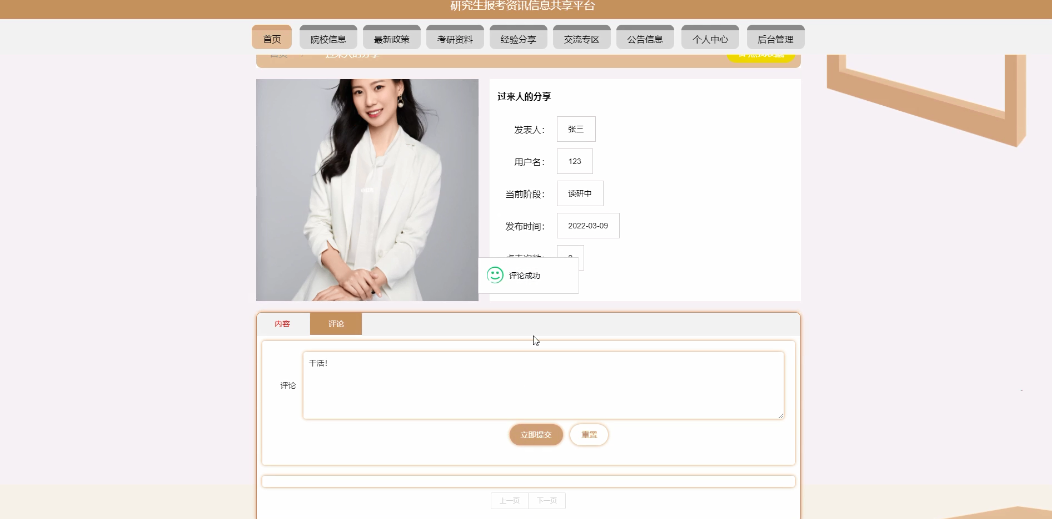
Task: Click the 2022-03-09 publish date value
Action: tap(588, 225)
